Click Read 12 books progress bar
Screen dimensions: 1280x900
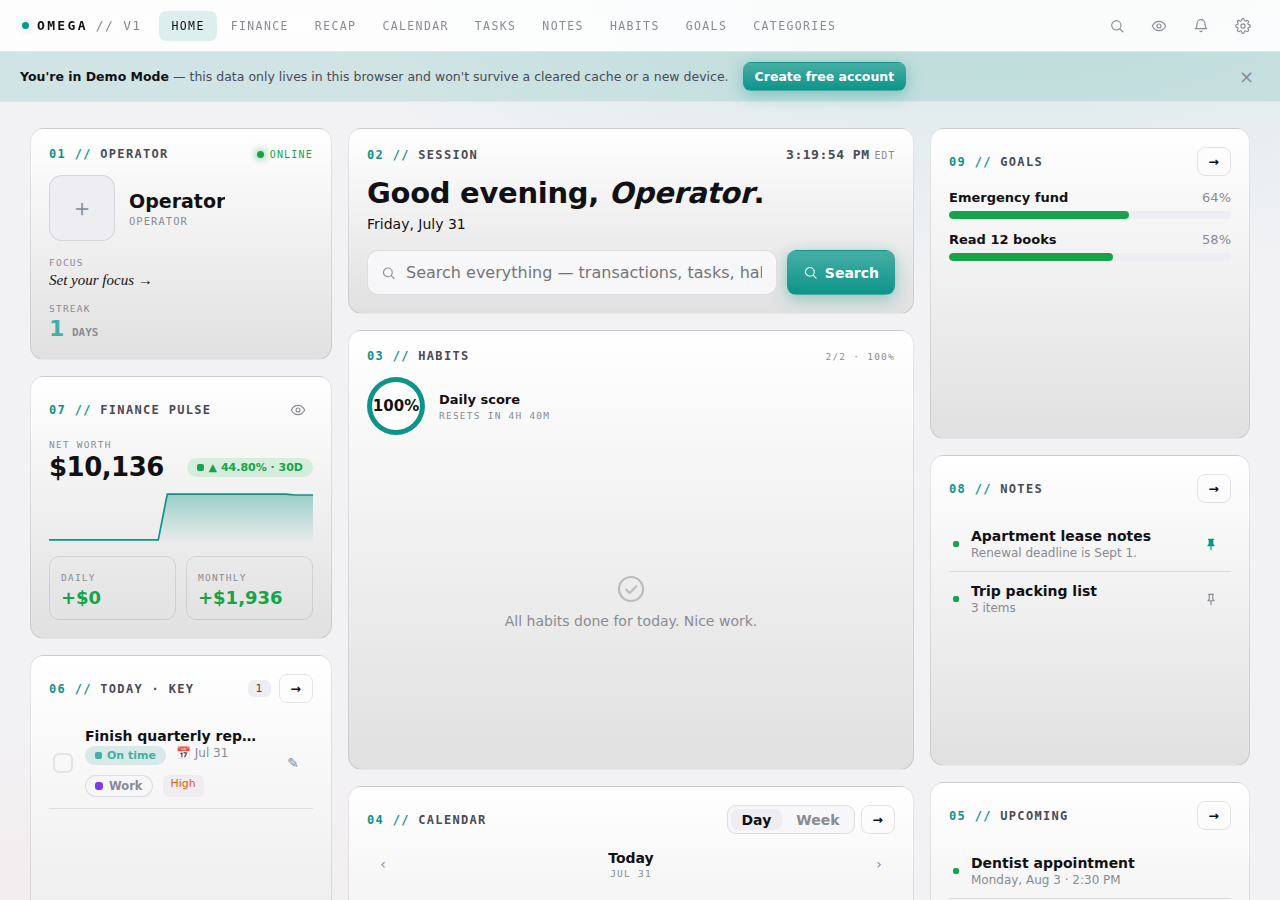(1090, 257)
